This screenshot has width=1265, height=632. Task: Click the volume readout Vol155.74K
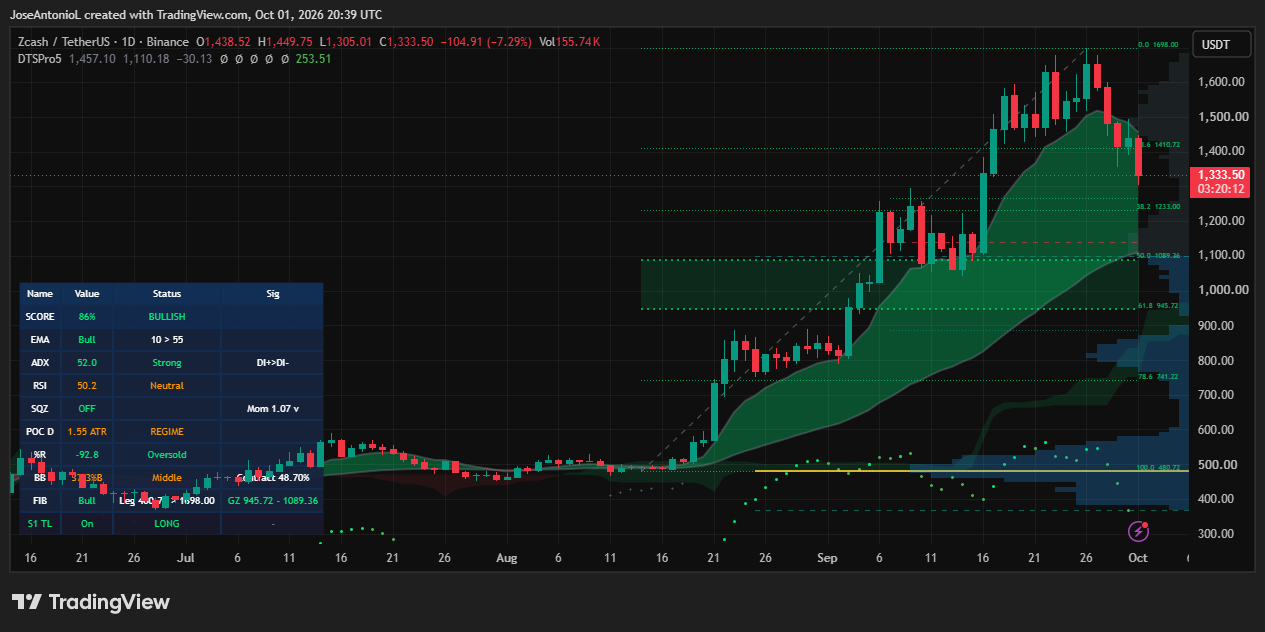click(x=569, y=42)
